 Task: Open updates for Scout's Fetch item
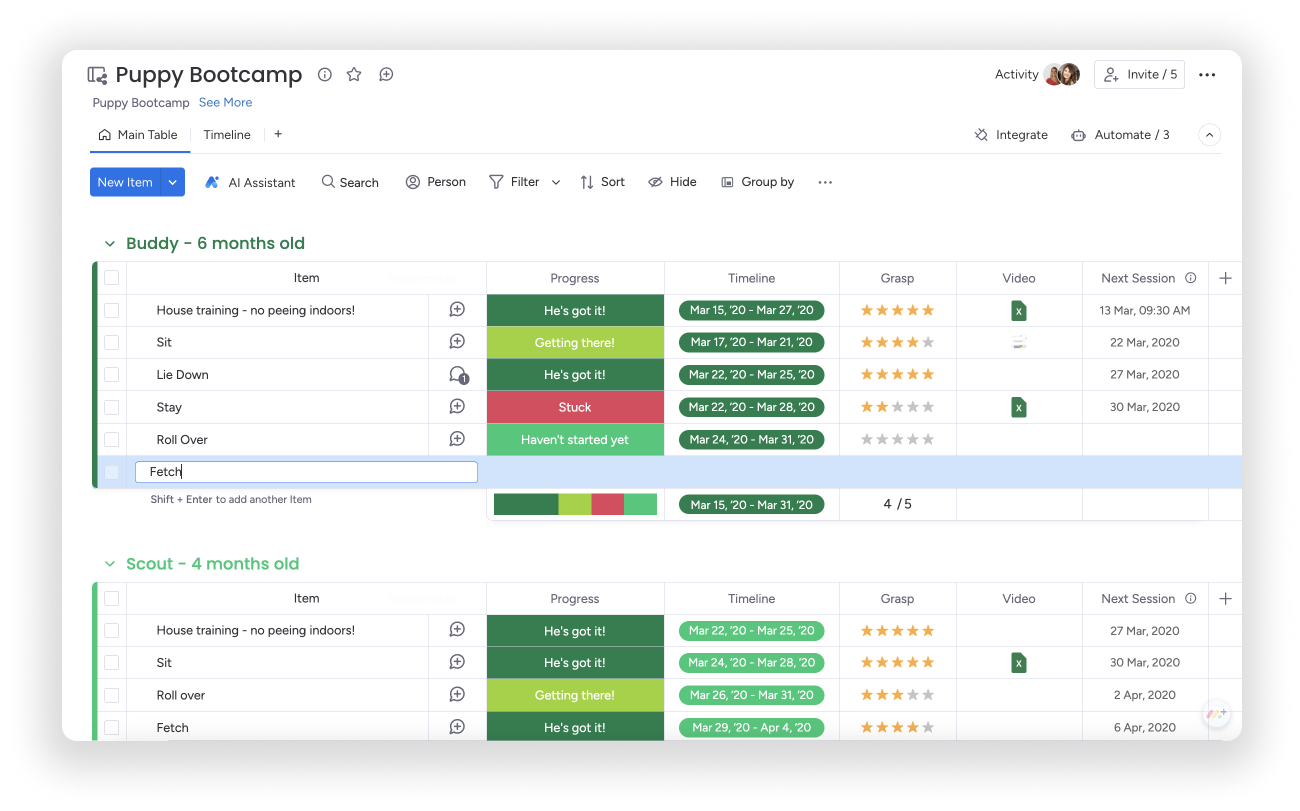coord(457,727)
